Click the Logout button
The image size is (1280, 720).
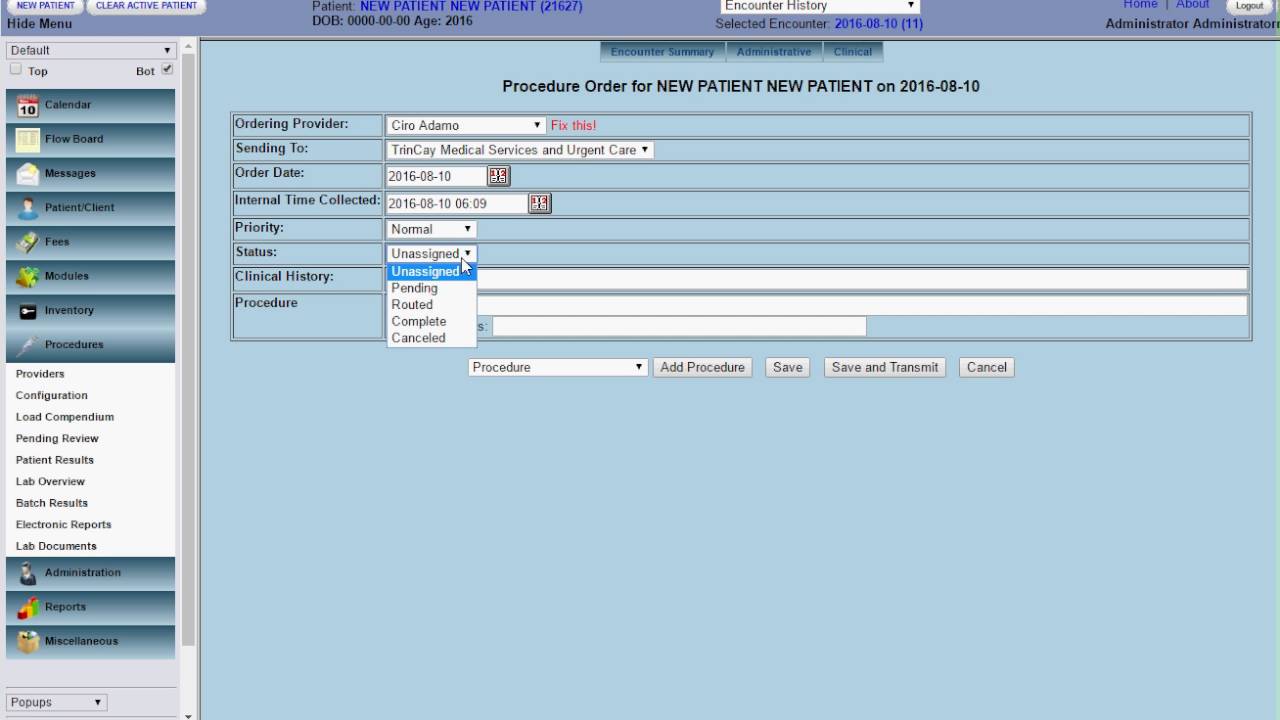(1250, 6)
